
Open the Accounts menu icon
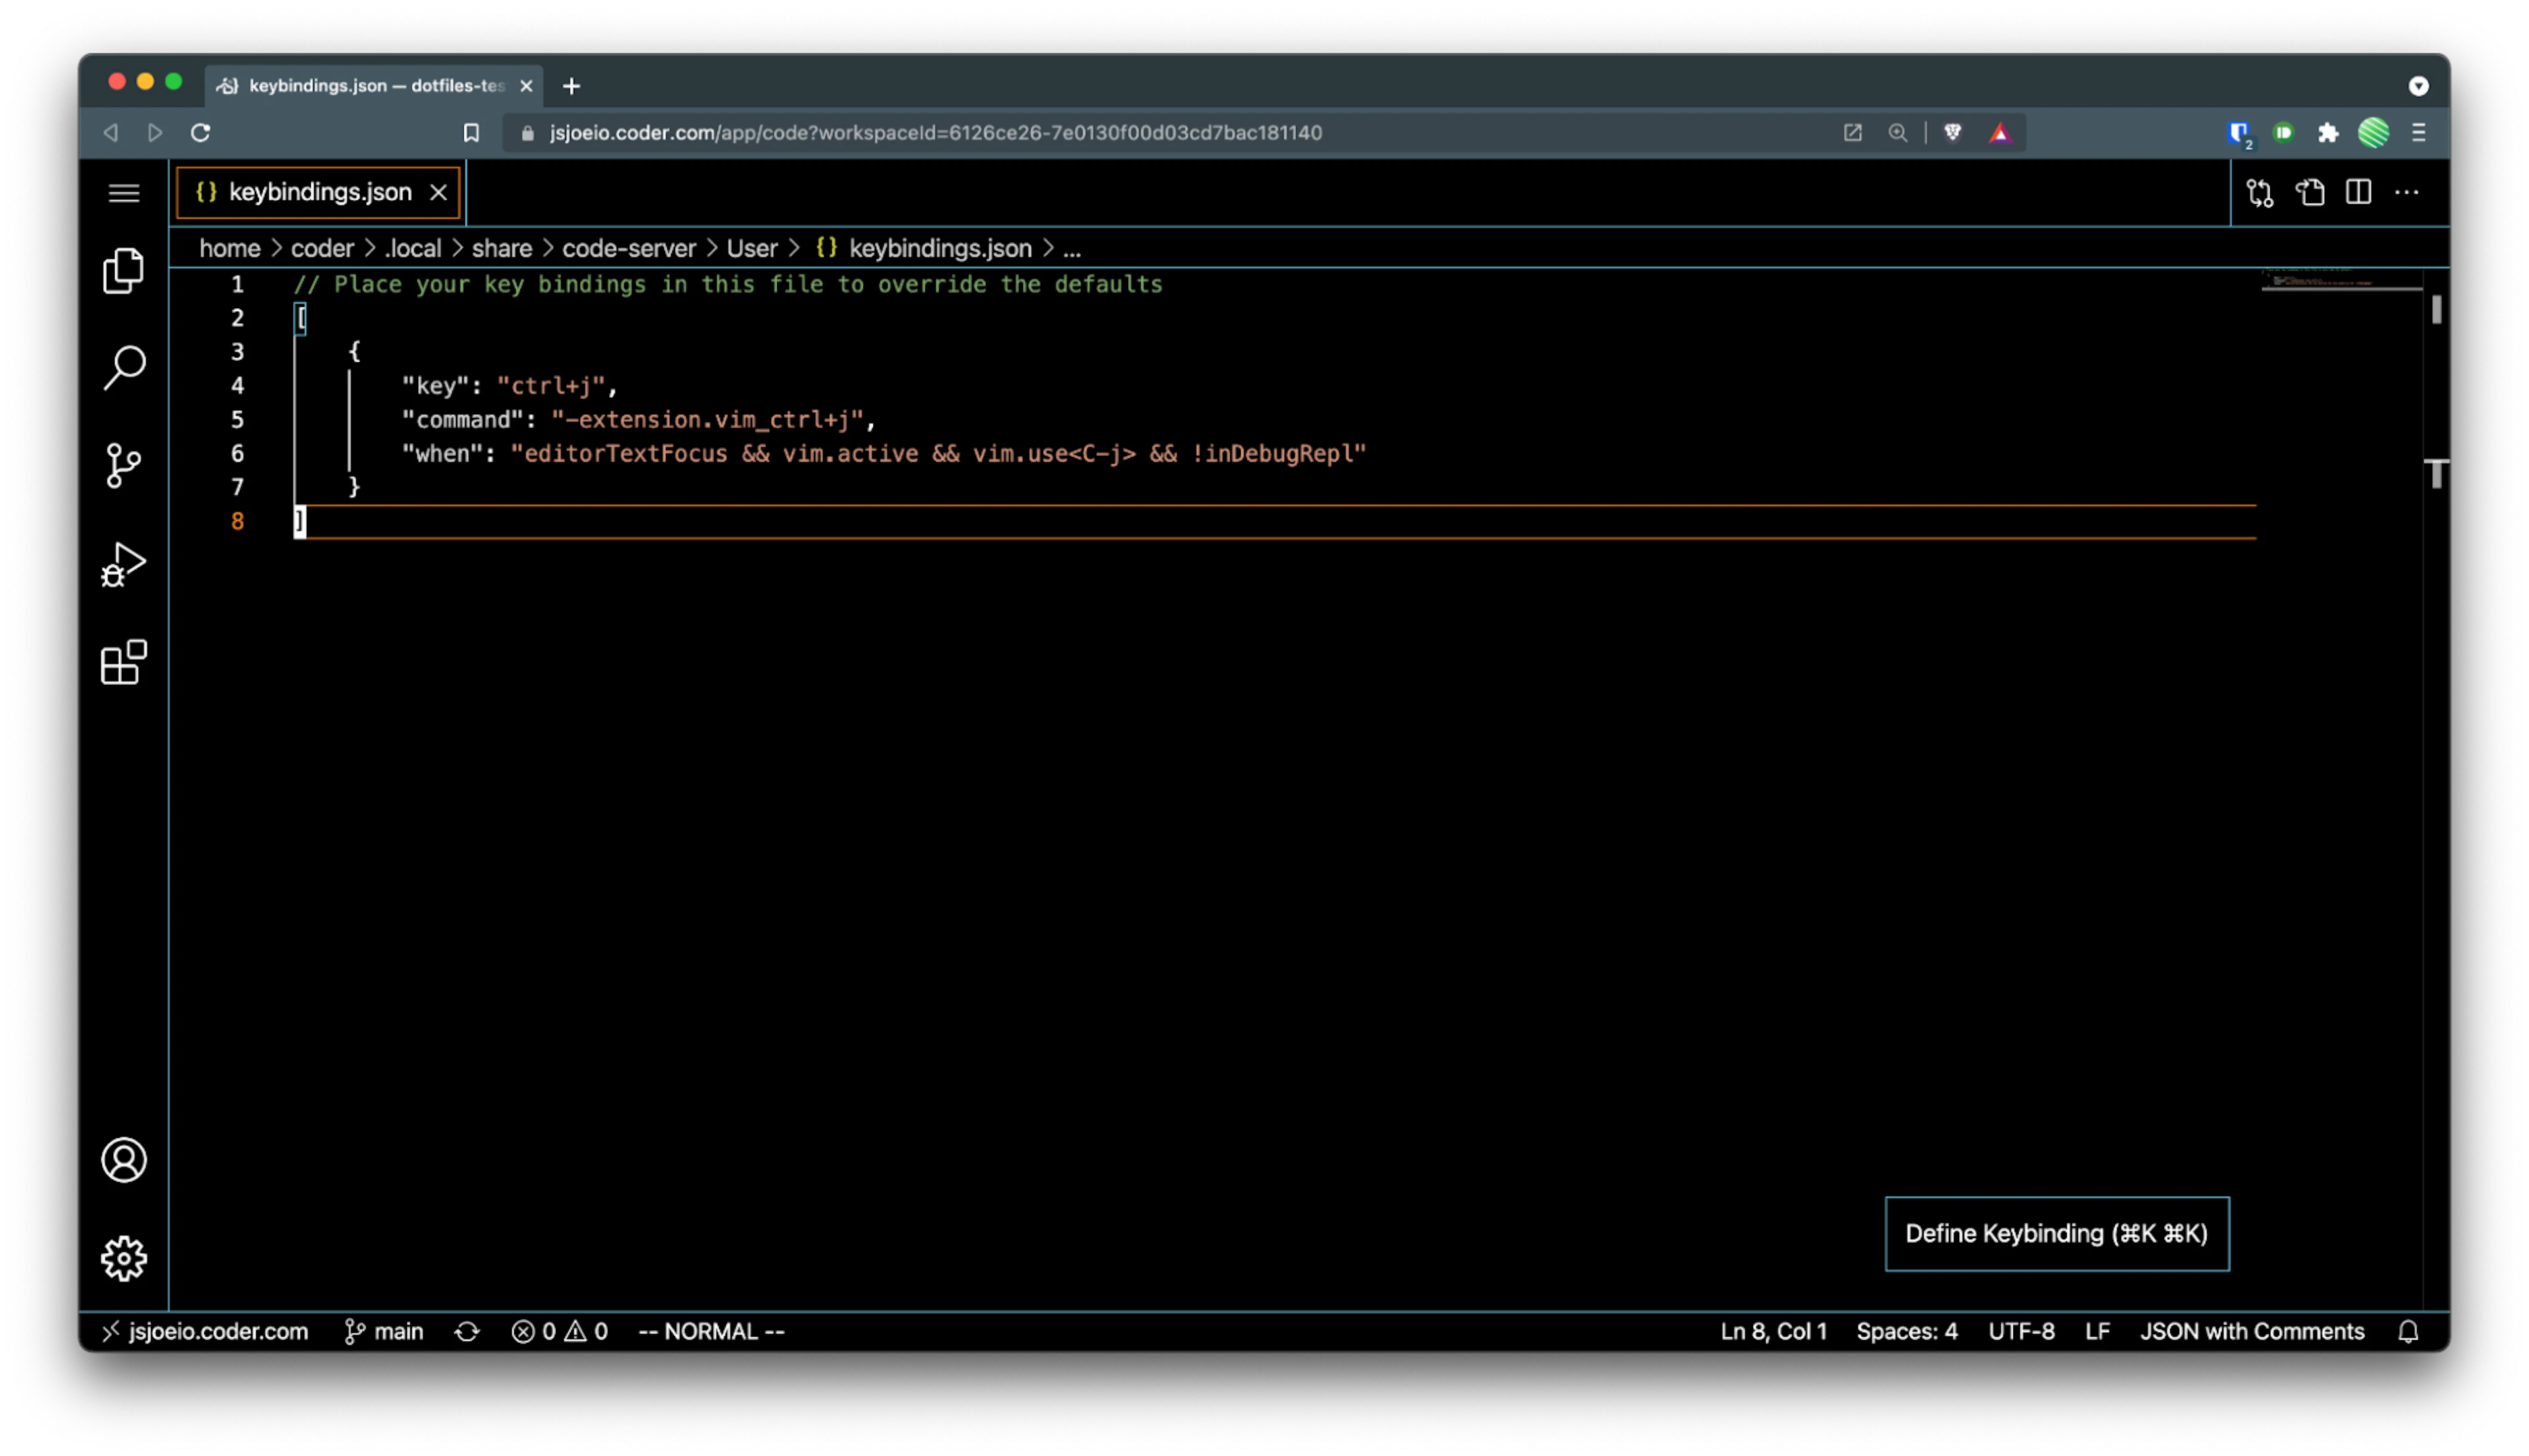(x=124, y=1160)
